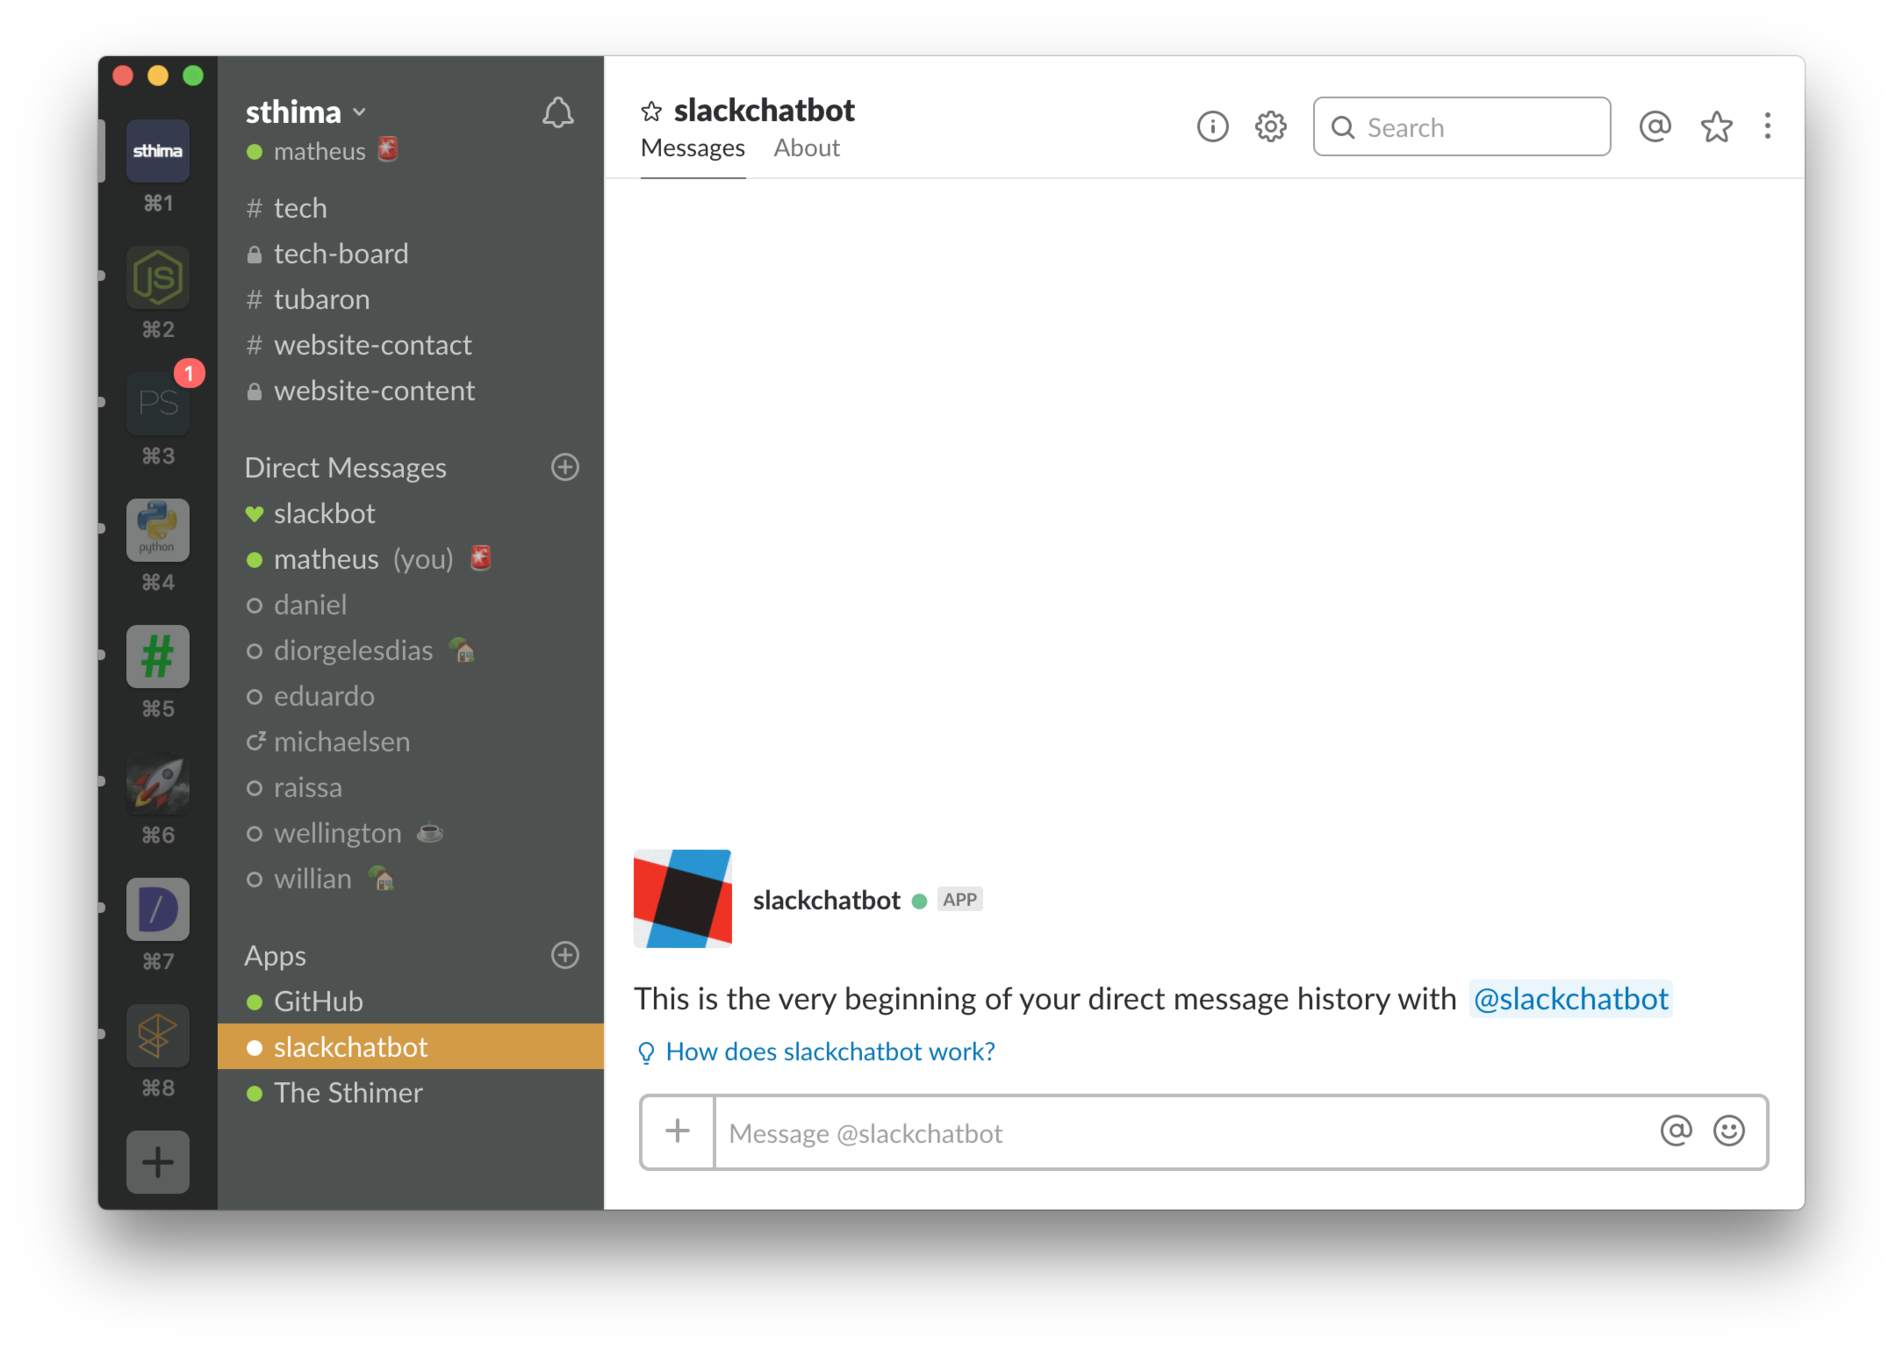1903x1350 pixels.
Task: Switch to the Messages tab
Action: coord(693,148)
